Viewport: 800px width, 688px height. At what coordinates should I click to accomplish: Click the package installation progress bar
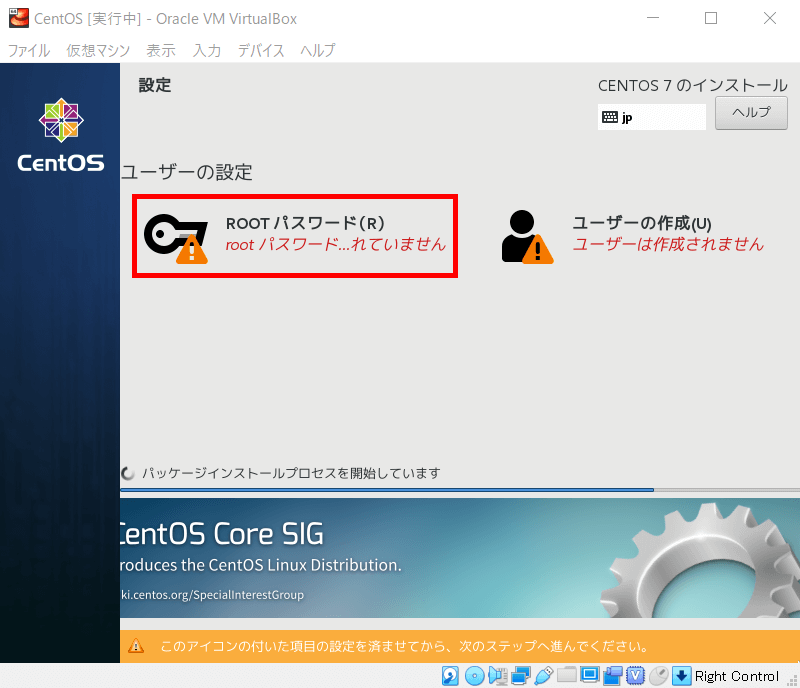pyautogui.click(x=460, y=490)
